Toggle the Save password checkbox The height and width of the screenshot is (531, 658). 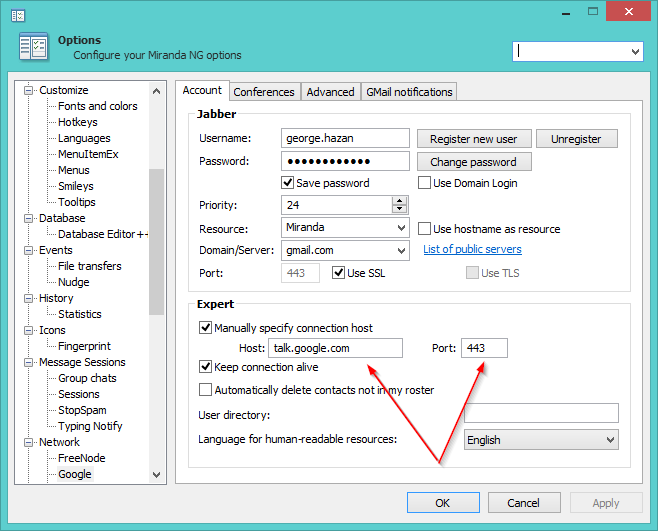[288, 183]
